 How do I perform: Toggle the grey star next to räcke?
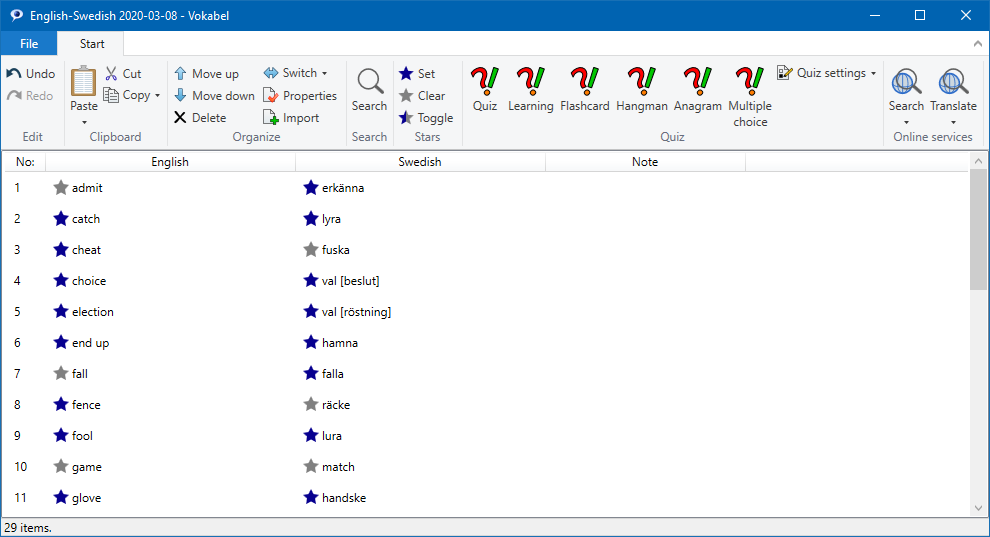[x=311, y=404]
